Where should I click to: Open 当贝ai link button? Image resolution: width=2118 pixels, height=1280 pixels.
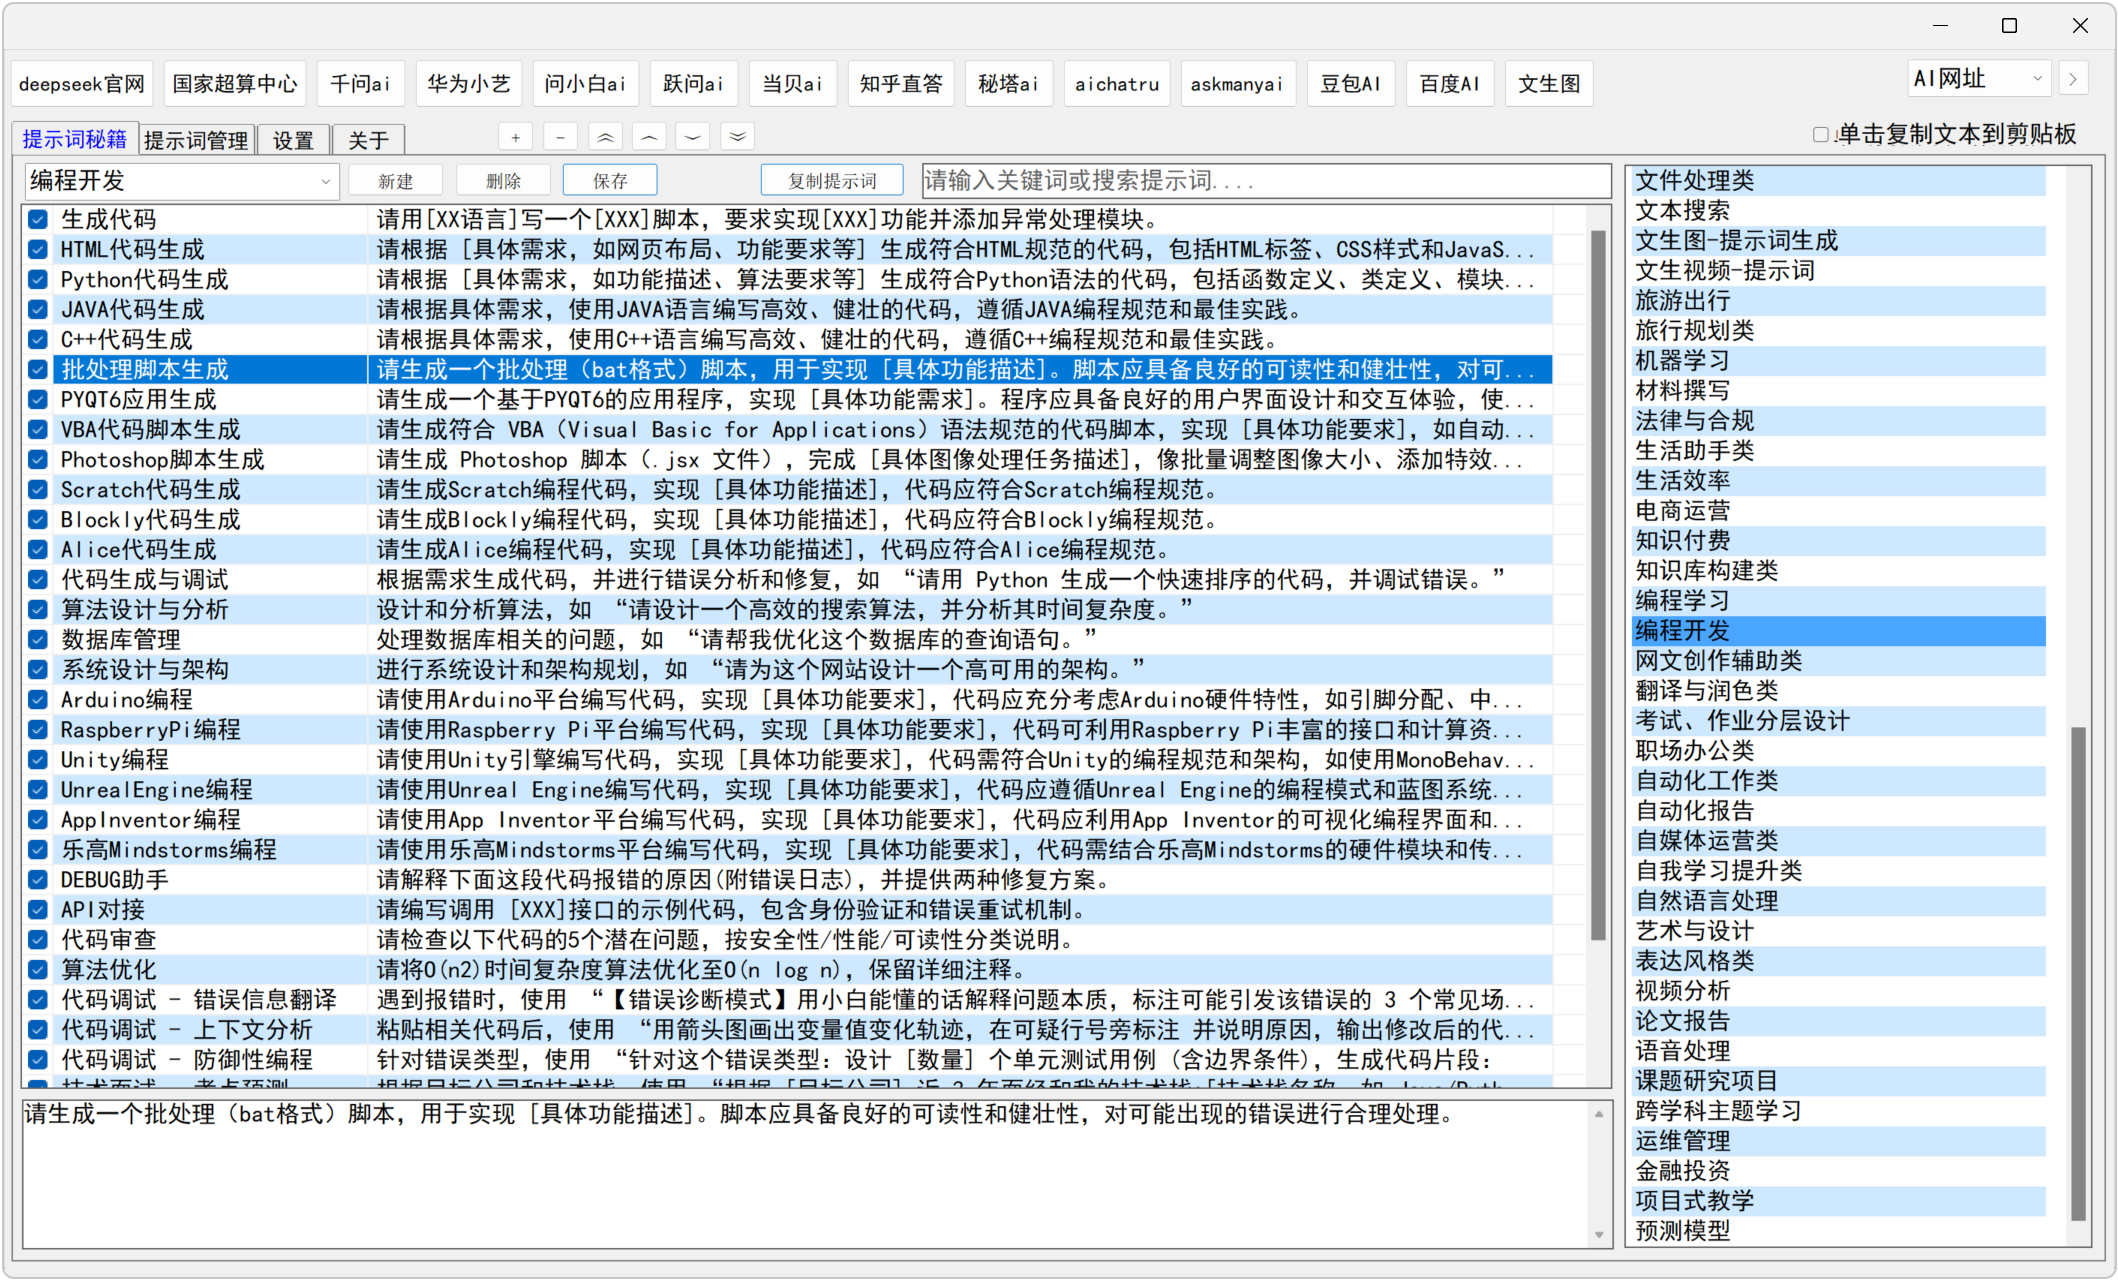click(793, 84)
